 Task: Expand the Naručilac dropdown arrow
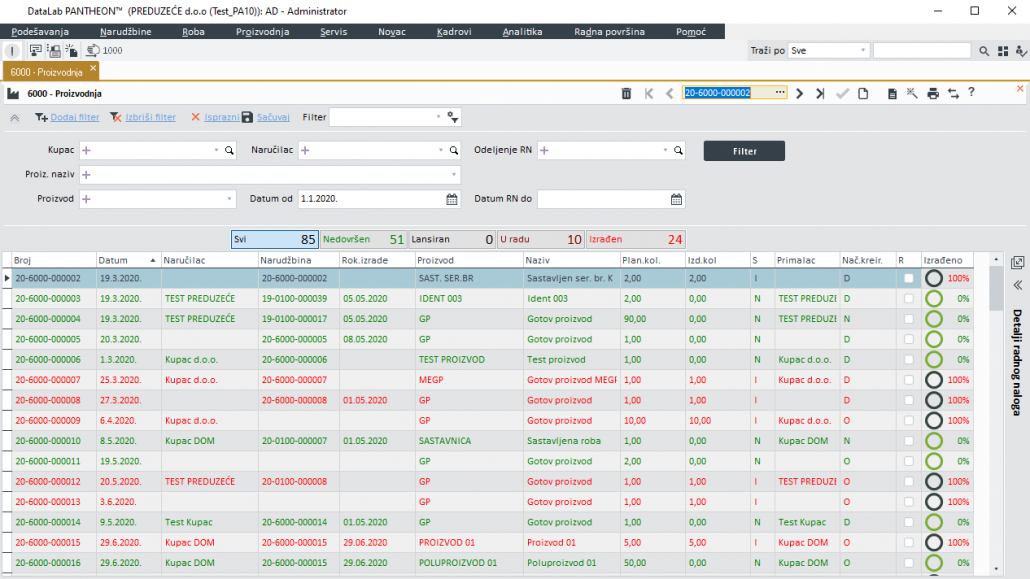(x=441, y=151)
